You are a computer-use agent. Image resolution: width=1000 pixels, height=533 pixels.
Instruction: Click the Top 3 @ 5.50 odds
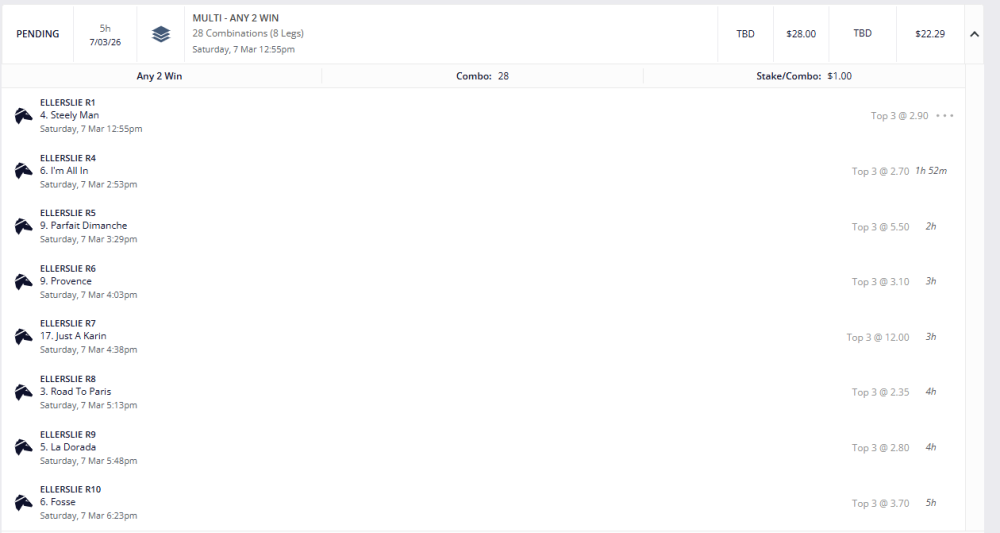coord(880,227)
